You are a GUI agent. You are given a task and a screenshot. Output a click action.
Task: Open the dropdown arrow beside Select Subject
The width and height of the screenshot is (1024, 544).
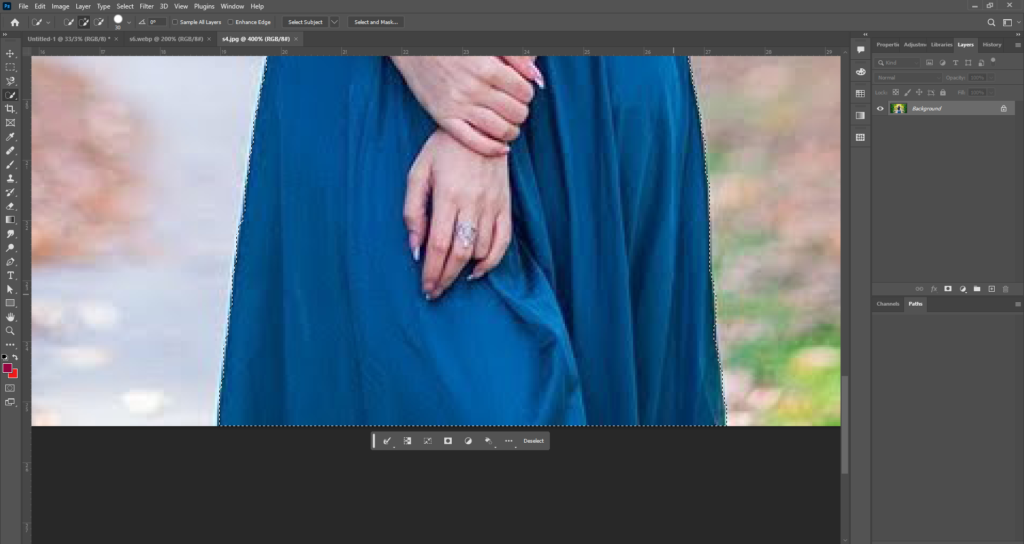[334, 22]
